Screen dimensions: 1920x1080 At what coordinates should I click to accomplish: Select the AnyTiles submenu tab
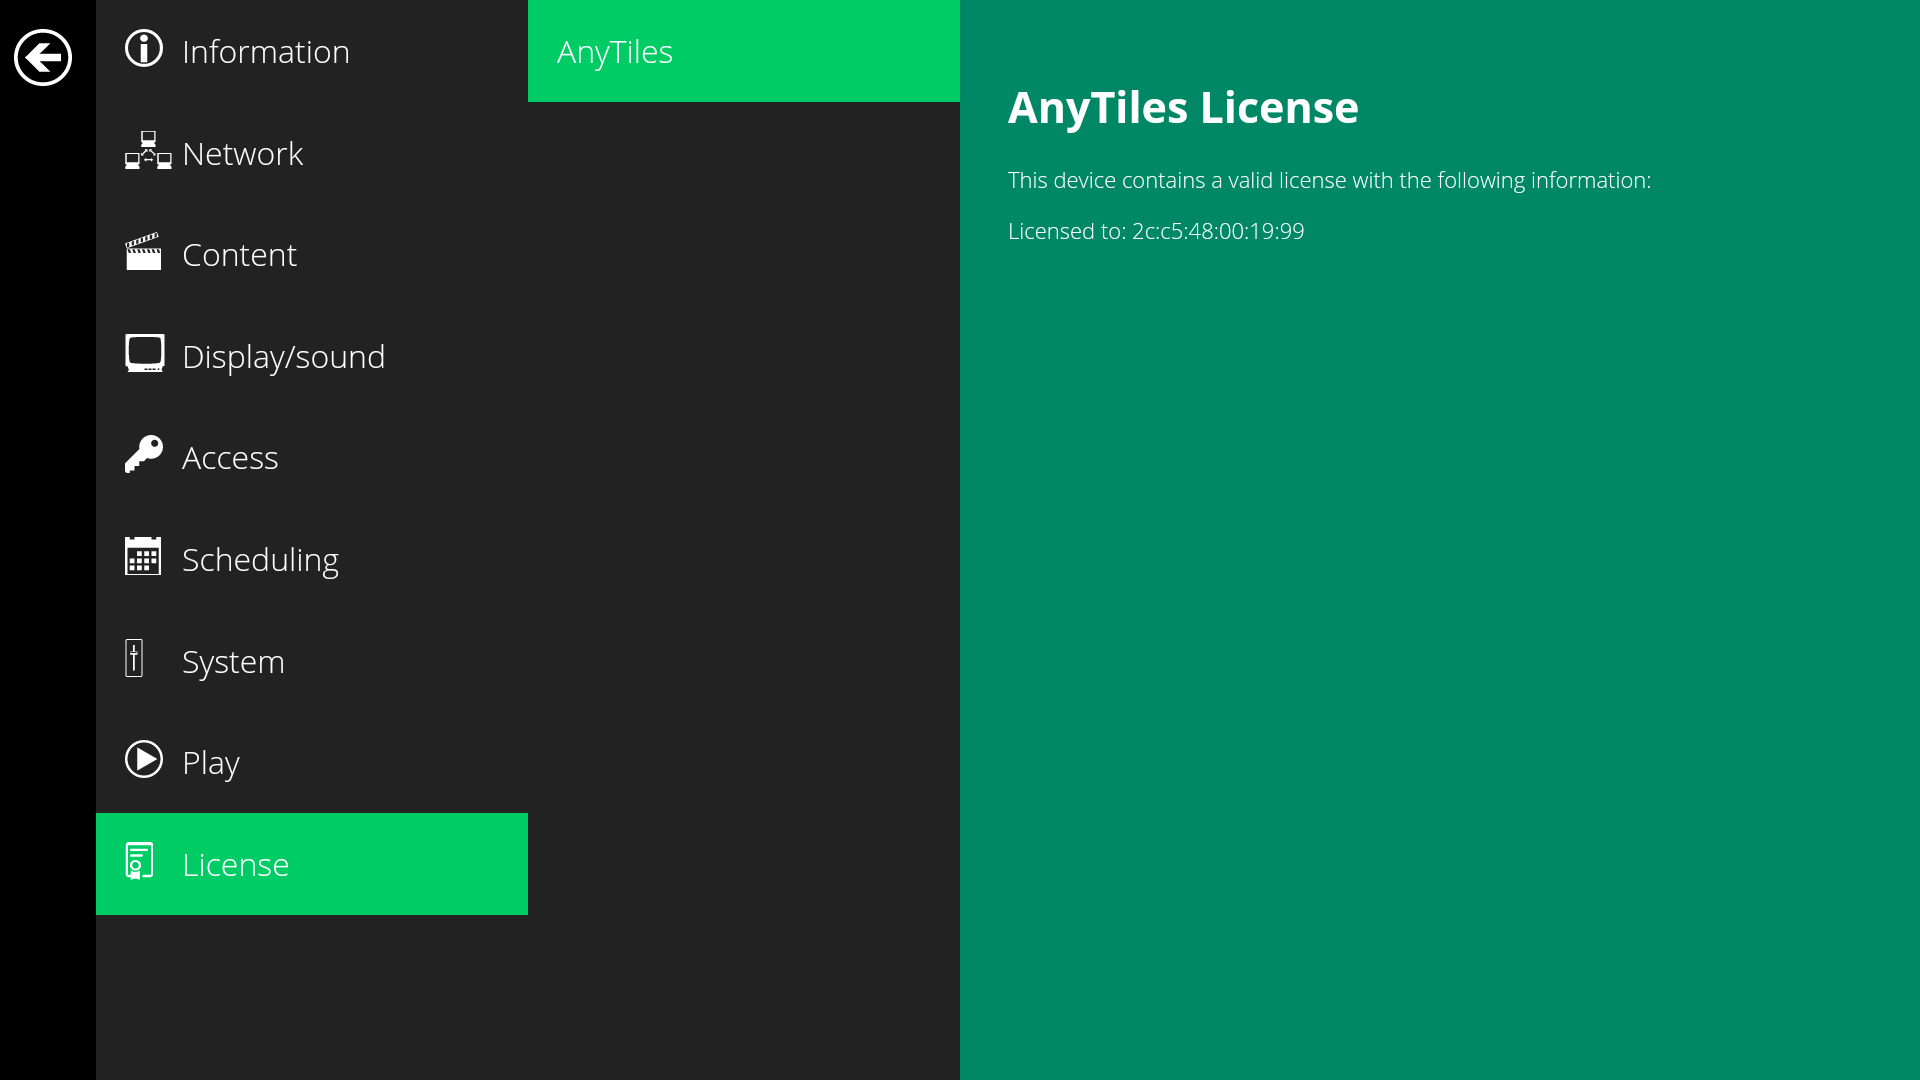pyautogui.click(x=744, y=51)
